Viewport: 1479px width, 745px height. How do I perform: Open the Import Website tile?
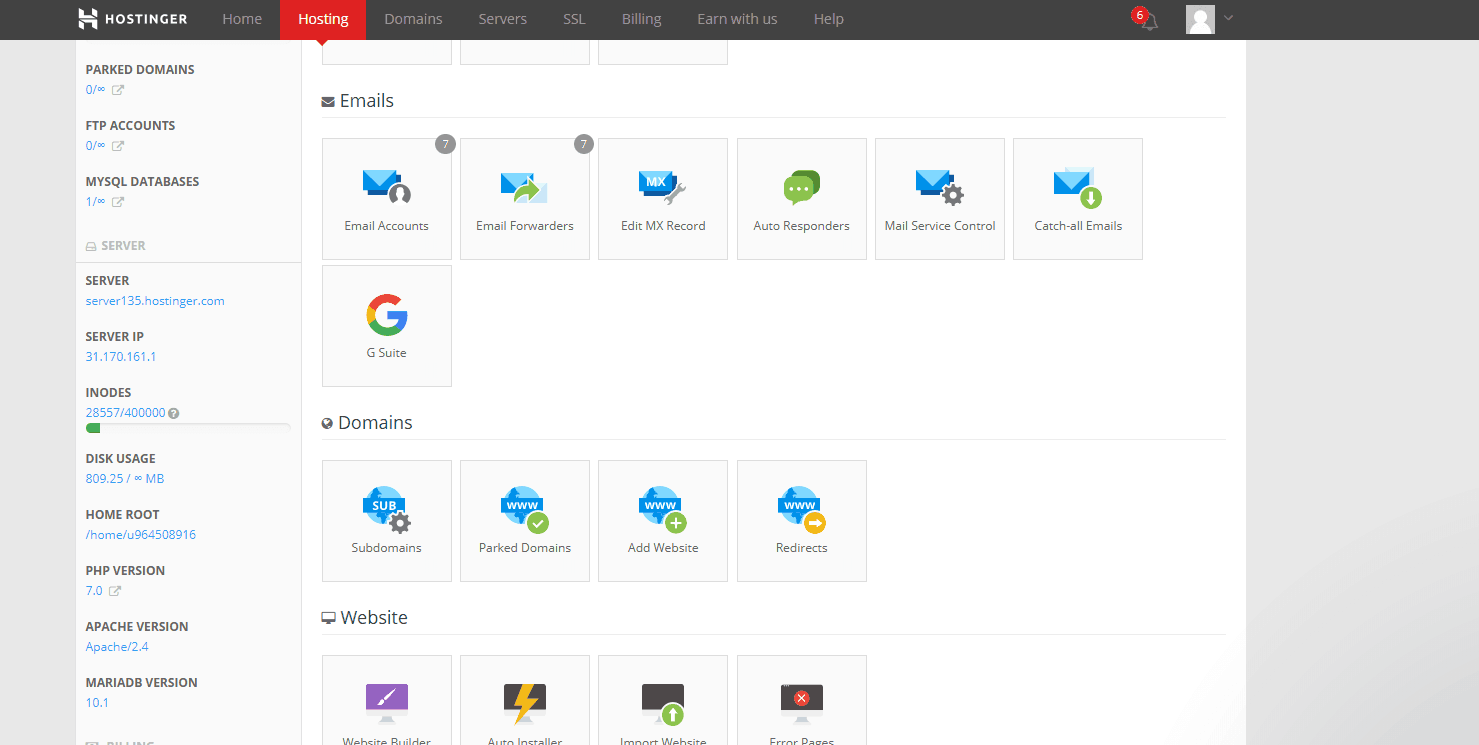click(663, 700)
